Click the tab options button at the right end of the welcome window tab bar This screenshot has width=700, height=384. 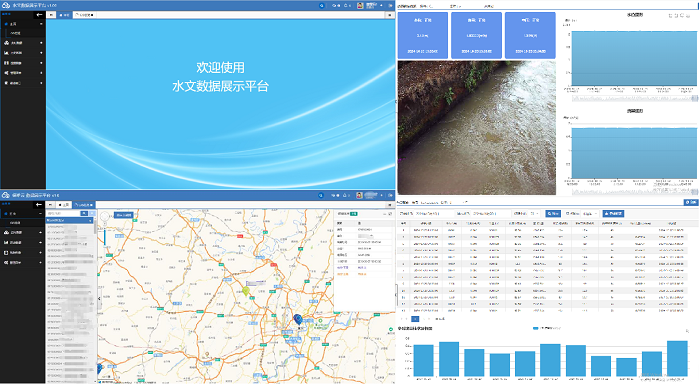tap(390, 15)
